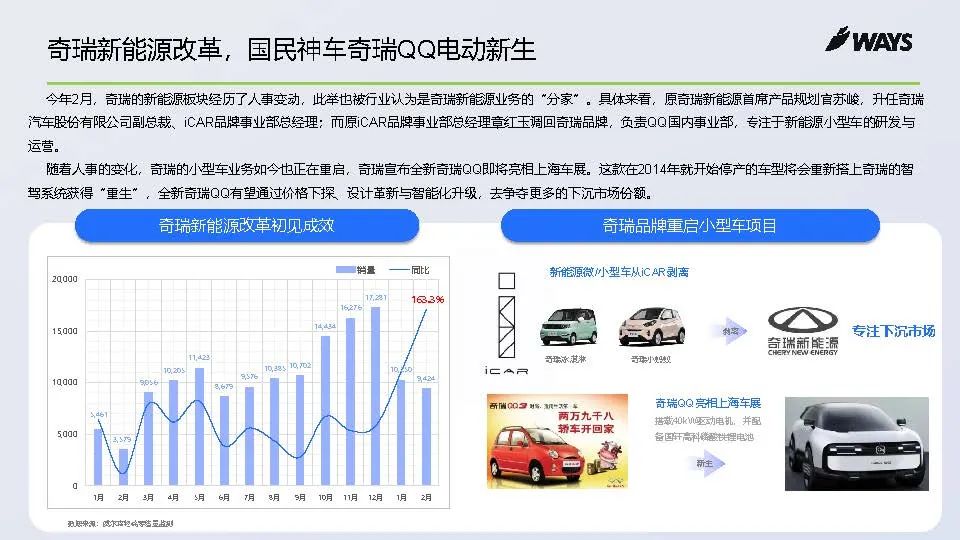
Task: Click the 奇瑞QQ亮相上海车展 heading
Action: [x=708, y=403]
